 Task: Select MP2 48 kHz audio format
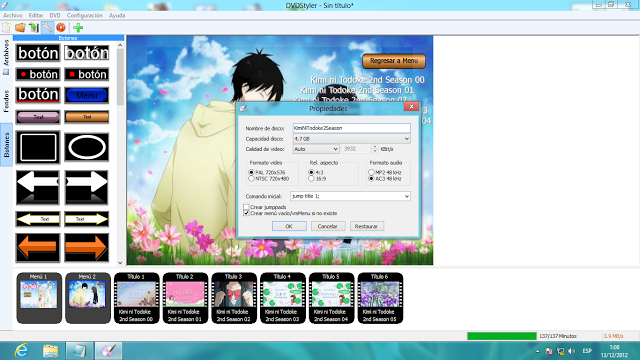(x=371, y=173)
